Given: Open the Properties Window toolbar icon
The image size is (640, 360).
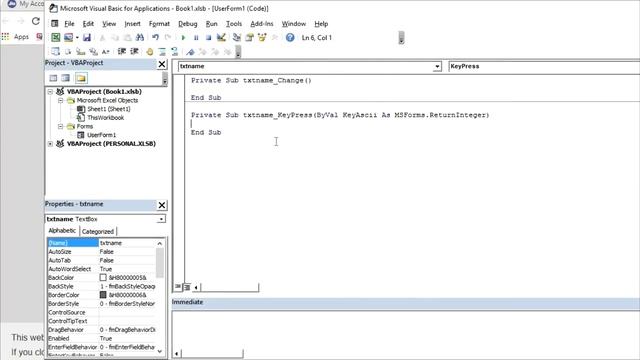Looking at the screenshot, I should click(x=249, y=38).
